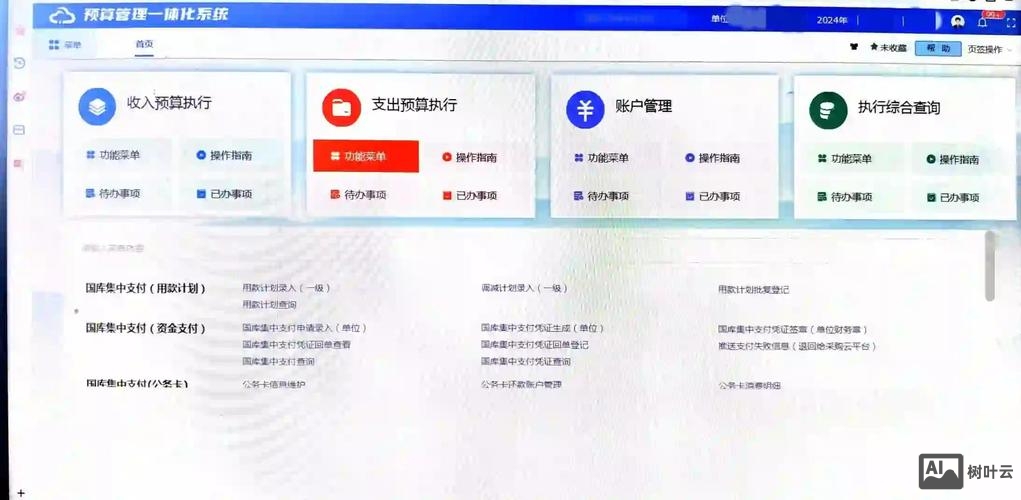Click the 执行综合查询 card title
Viewport: 1021px width, 500px height.
click(x=899, y=108)
